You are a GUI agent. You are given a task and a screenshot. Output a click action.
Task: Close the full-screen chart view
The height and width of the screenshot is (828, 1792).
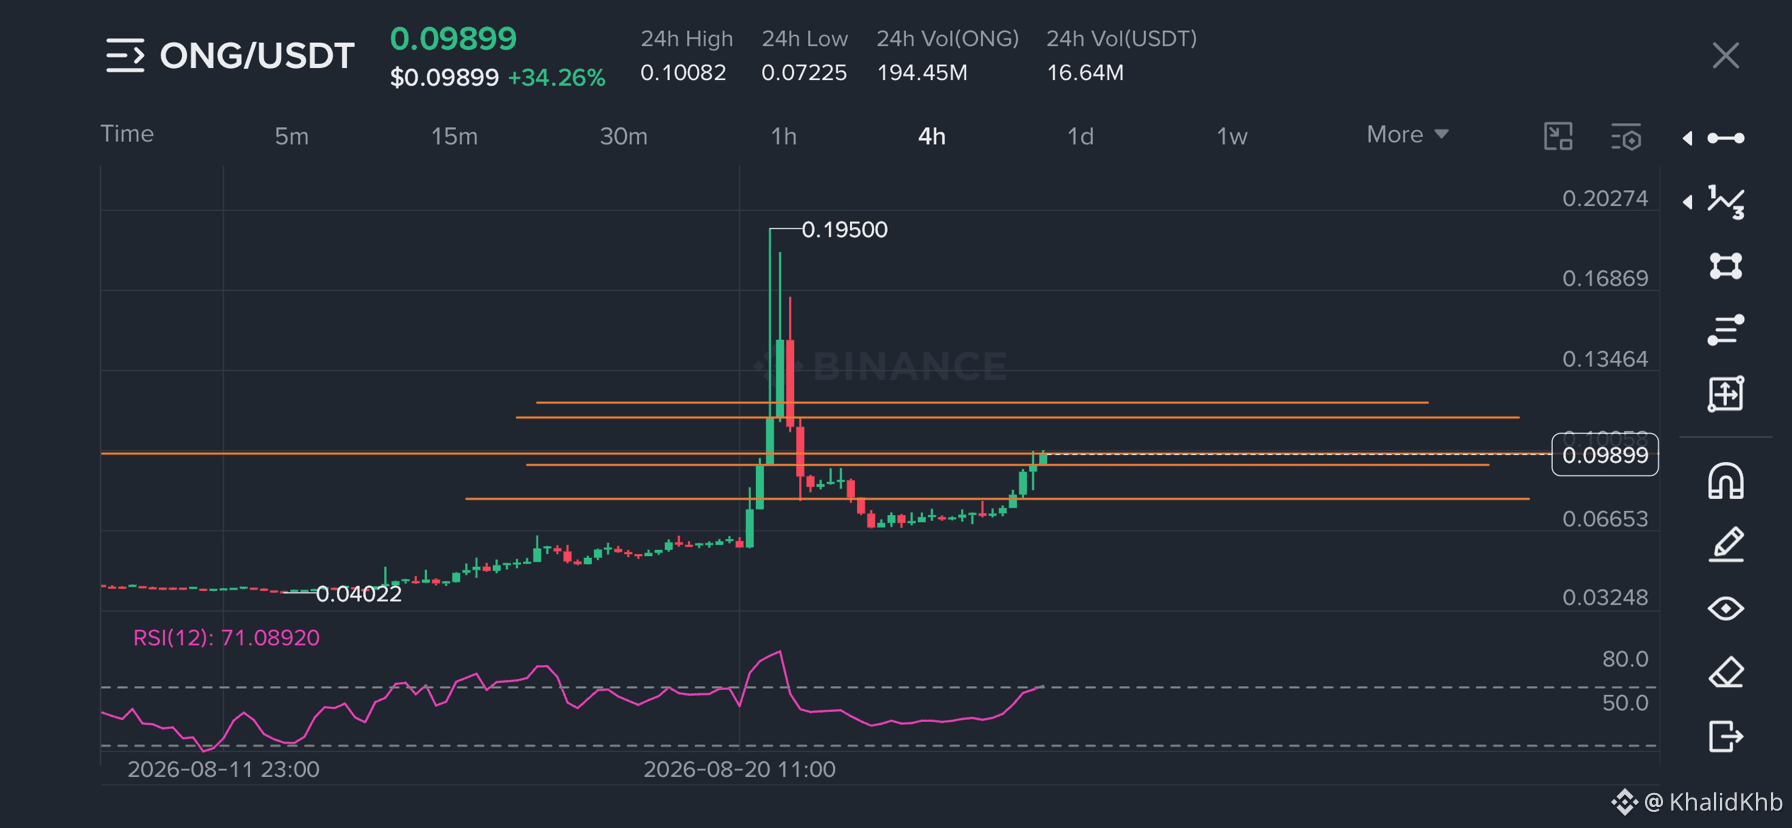pos(1725,56)
